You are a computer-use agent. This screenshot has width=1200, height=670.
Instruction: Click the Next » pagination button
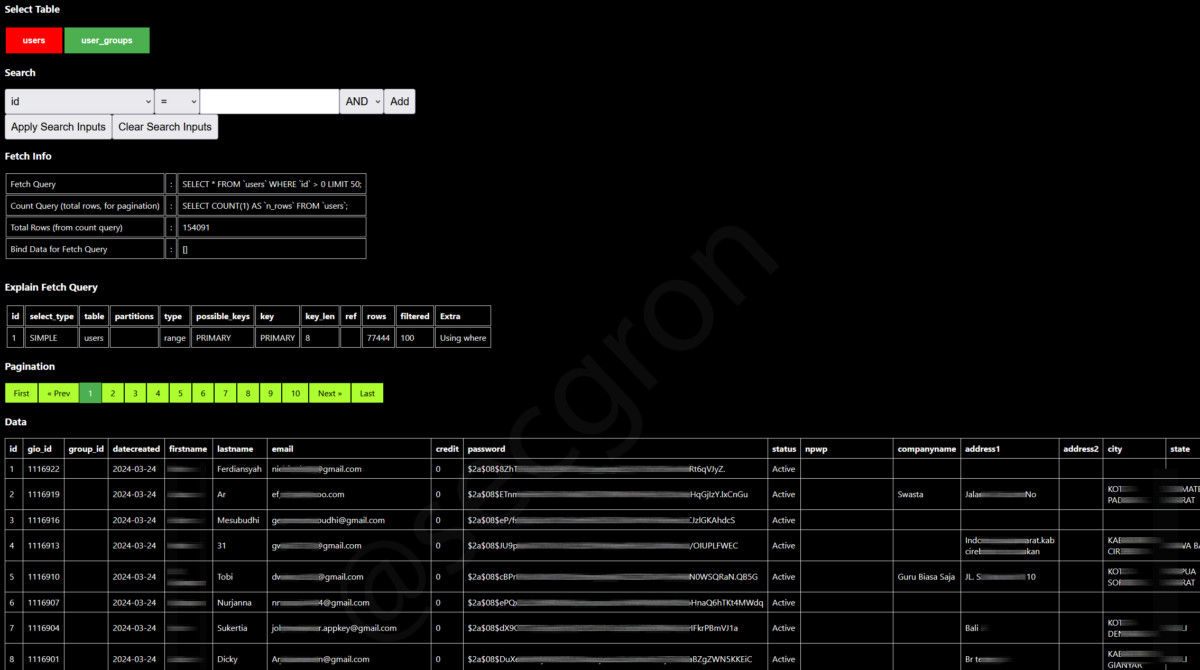coord(330,393)
